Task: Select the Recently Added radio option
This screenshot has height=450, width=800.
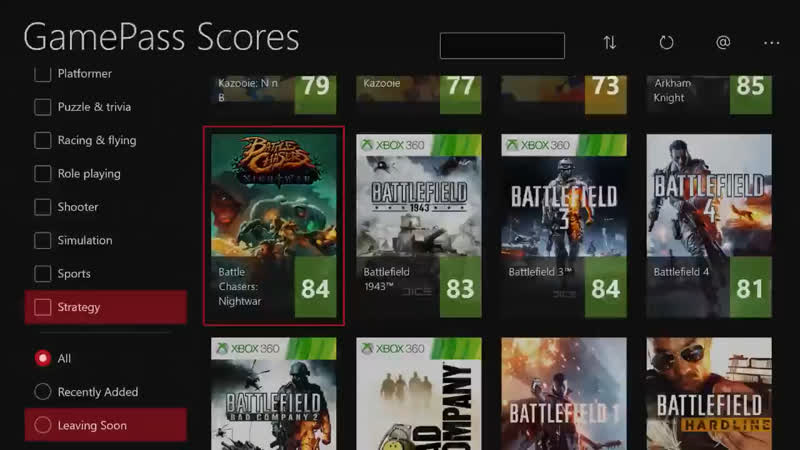Action: 43,392
